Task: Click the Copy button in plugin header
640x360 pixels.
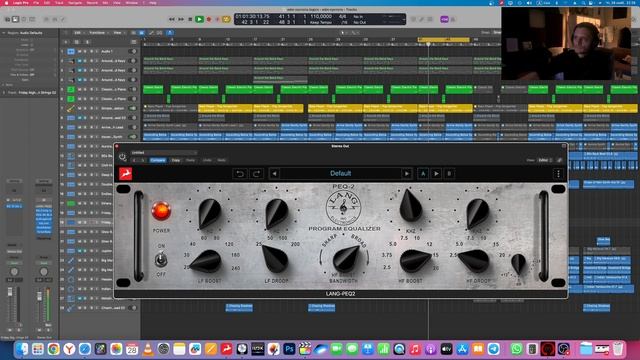Action: 176,160
